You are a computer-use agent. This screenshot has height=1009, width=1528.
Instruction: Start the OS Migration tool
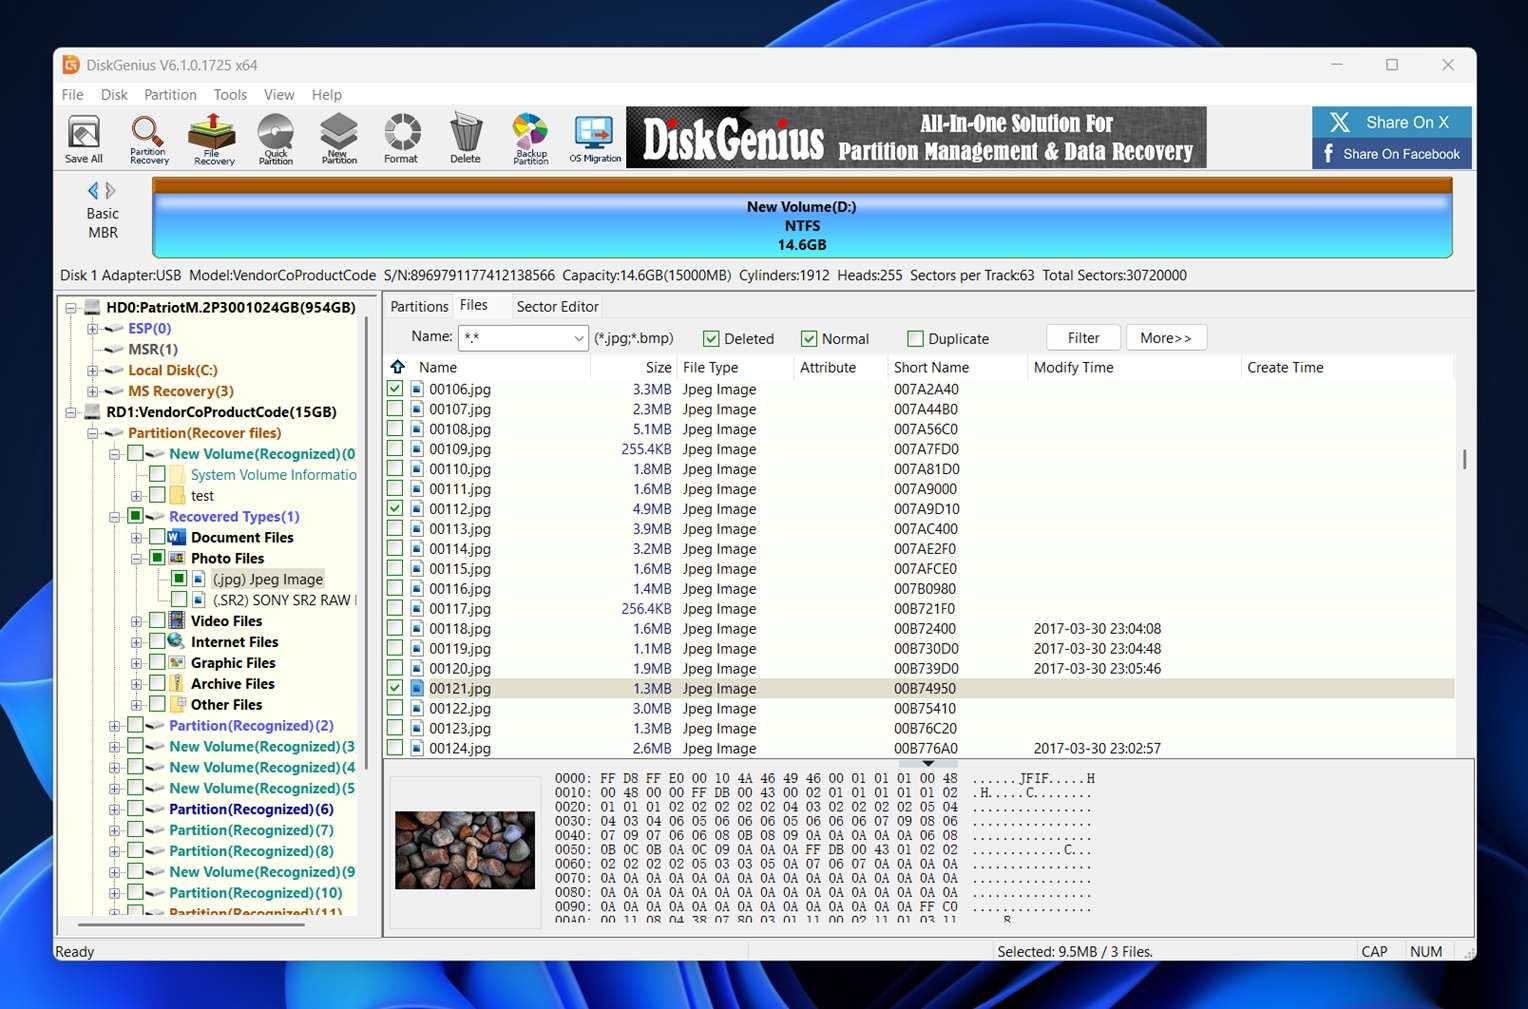point(595,138)
